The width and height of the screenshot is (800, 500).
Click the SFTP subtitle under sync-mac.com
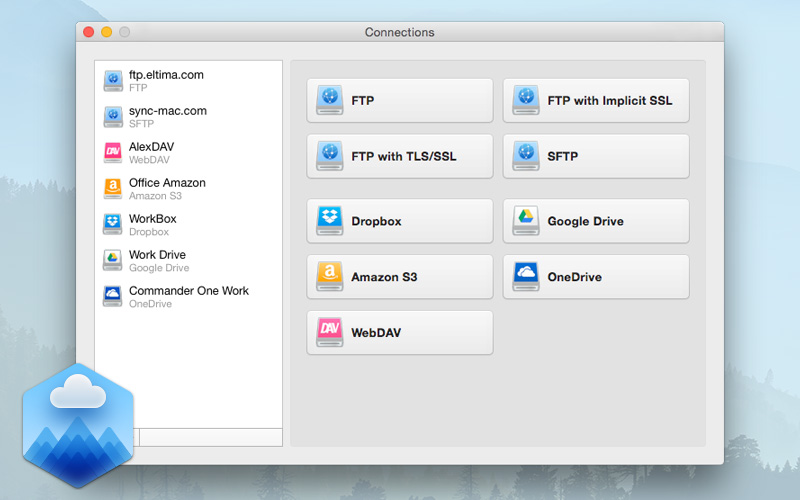pyautogui.click(x=141, y=124)
